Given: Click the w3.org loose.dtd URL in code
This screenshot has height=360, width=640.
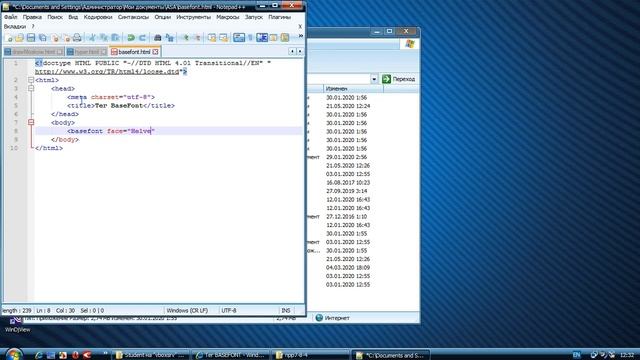Looking at the screenshot, I should pos(107,71).
